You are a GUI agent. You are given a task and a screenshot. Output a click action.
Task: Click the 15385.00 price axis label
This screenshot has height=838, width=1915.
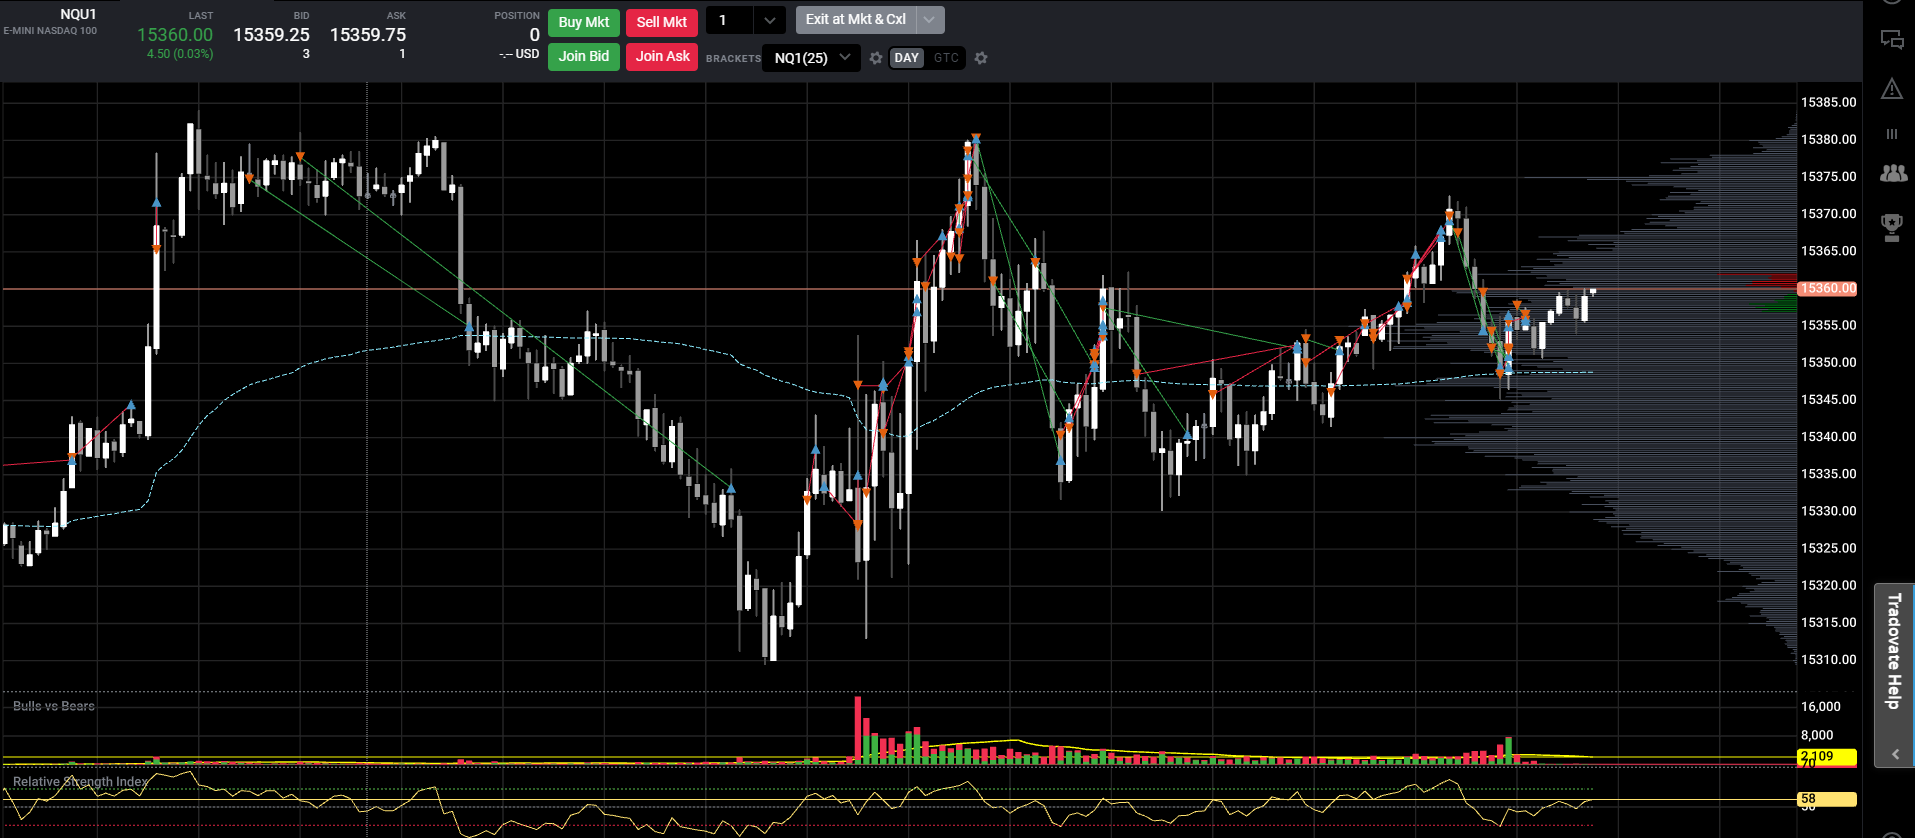pos(1828,102)
